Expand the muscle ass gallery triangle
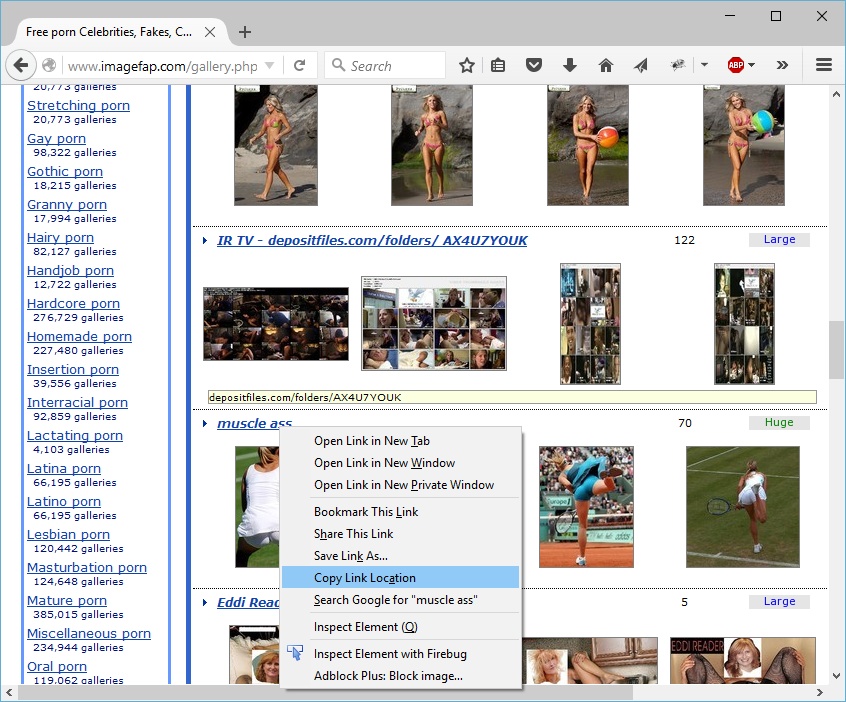 (204, 424)
